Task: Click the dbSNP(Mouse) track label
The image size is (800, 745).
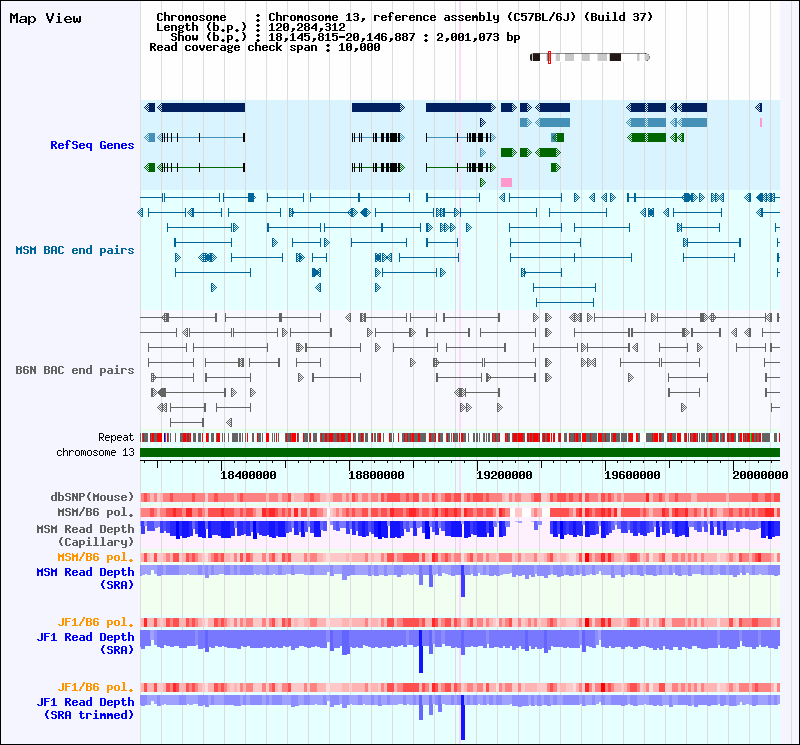Action: [92, 497]
